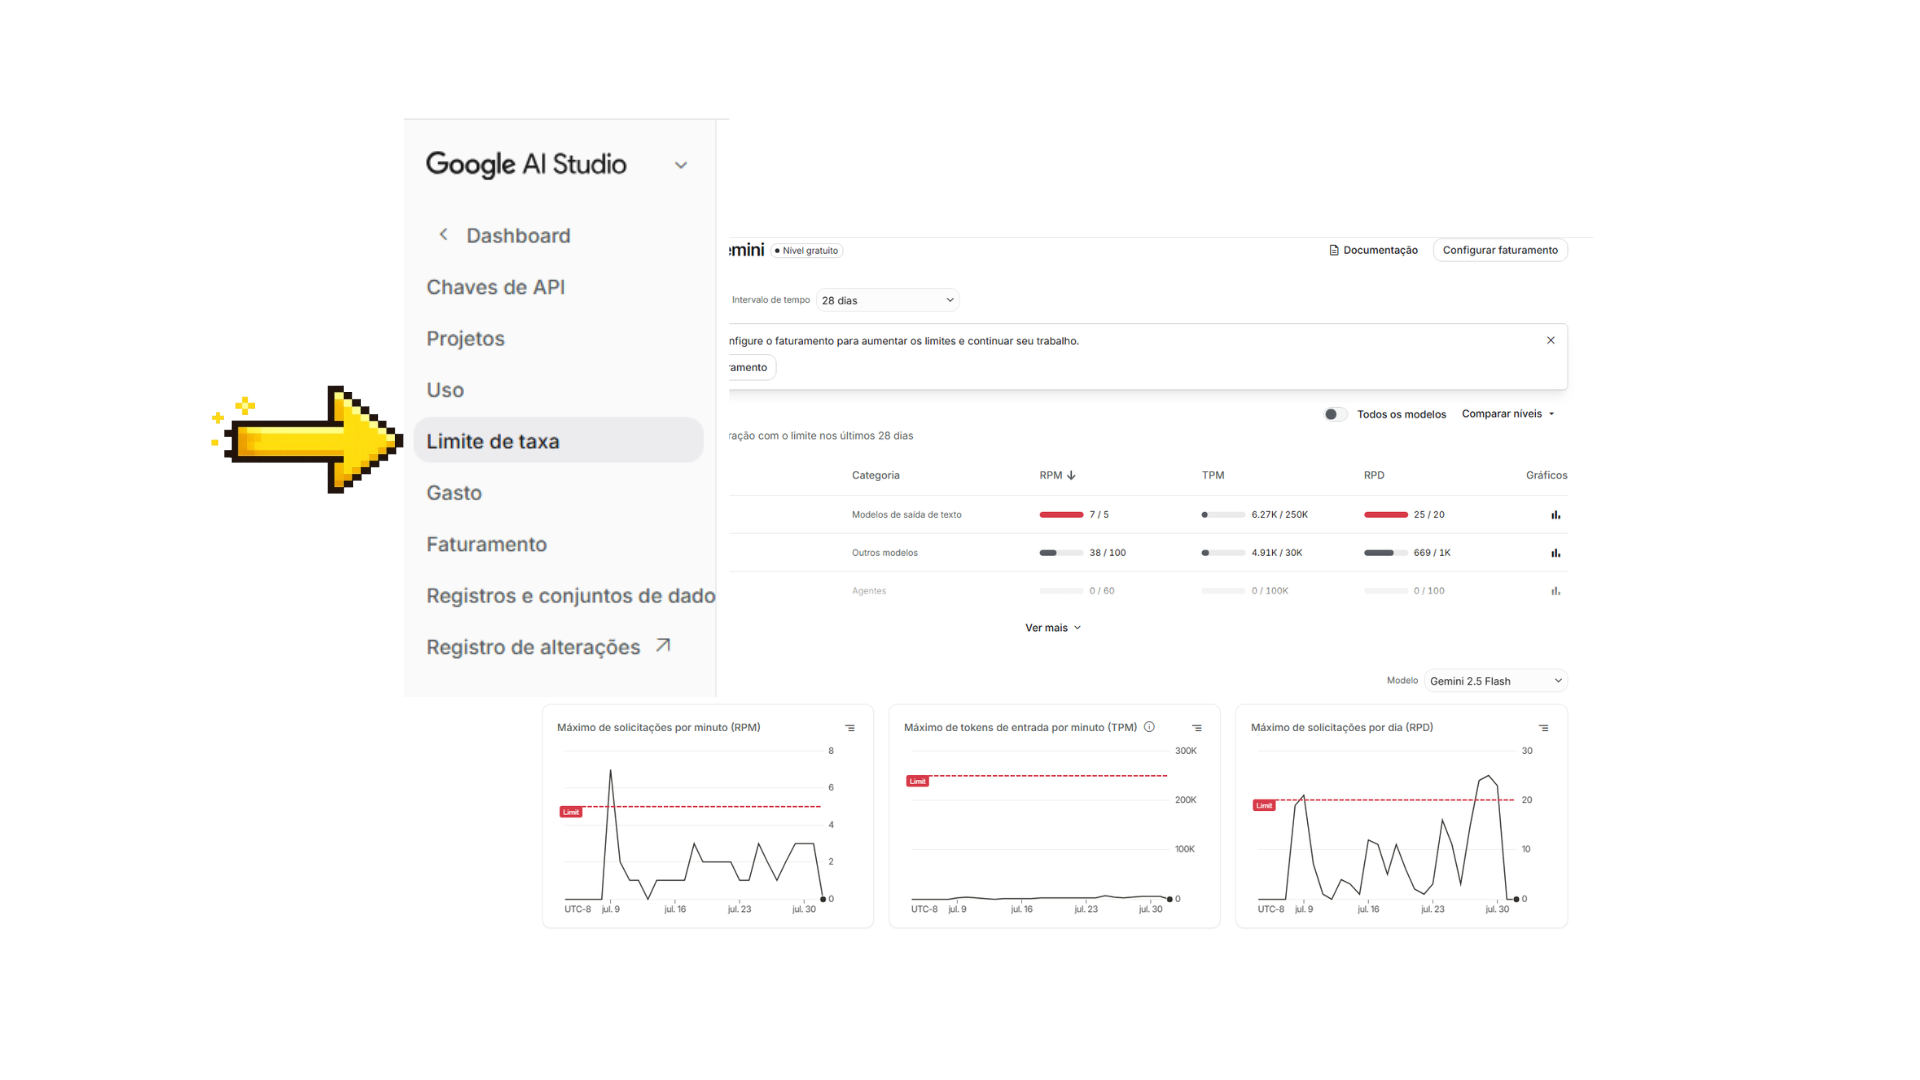
Task: Click the 4.91K / 30K TPM value
Action: pos(1276,553)
